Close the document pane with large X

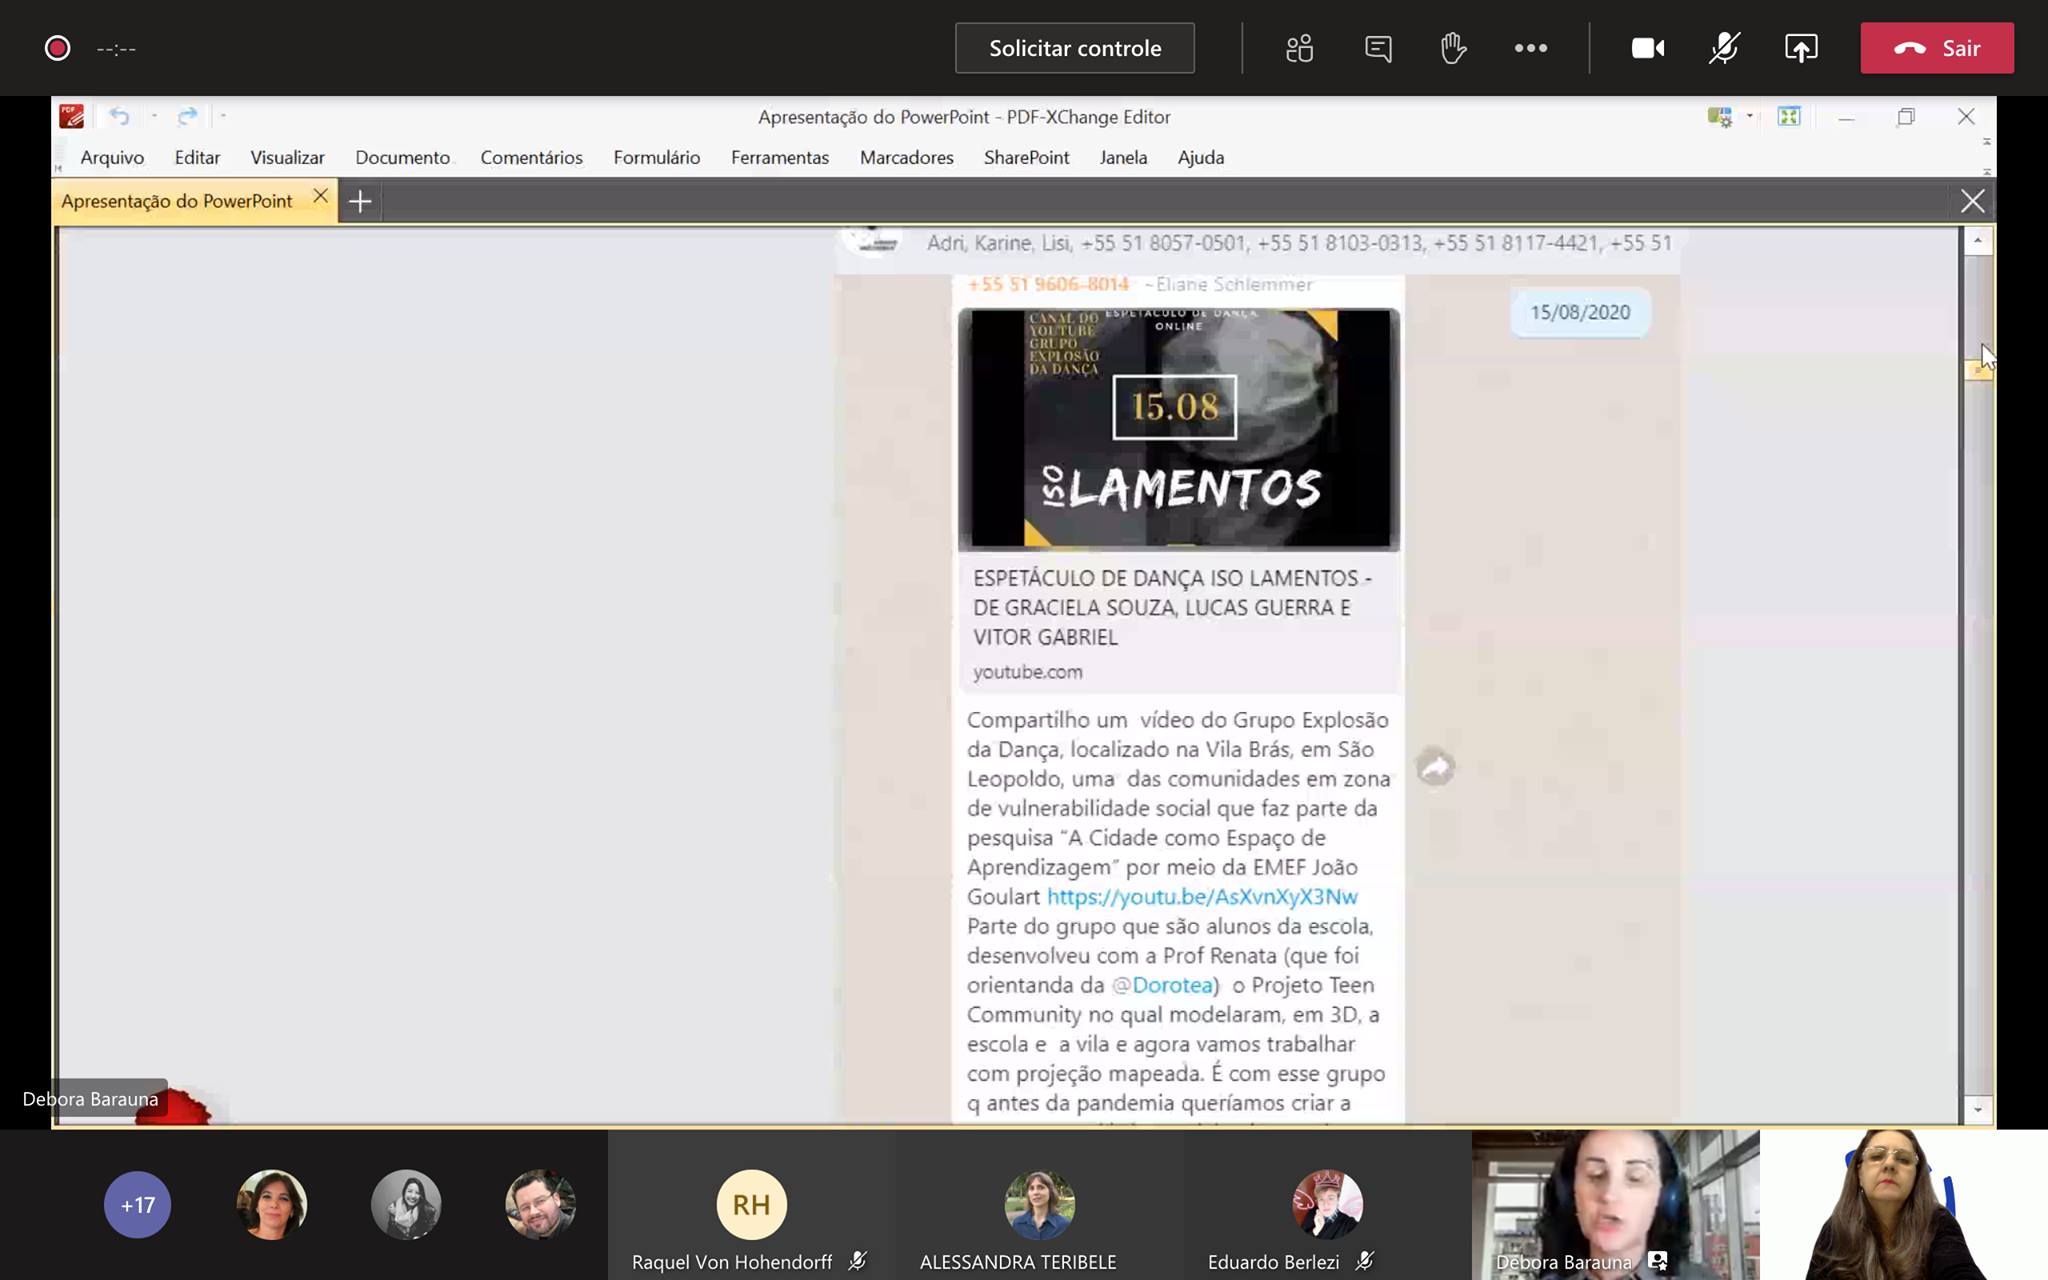click(x=1972, y=201)
